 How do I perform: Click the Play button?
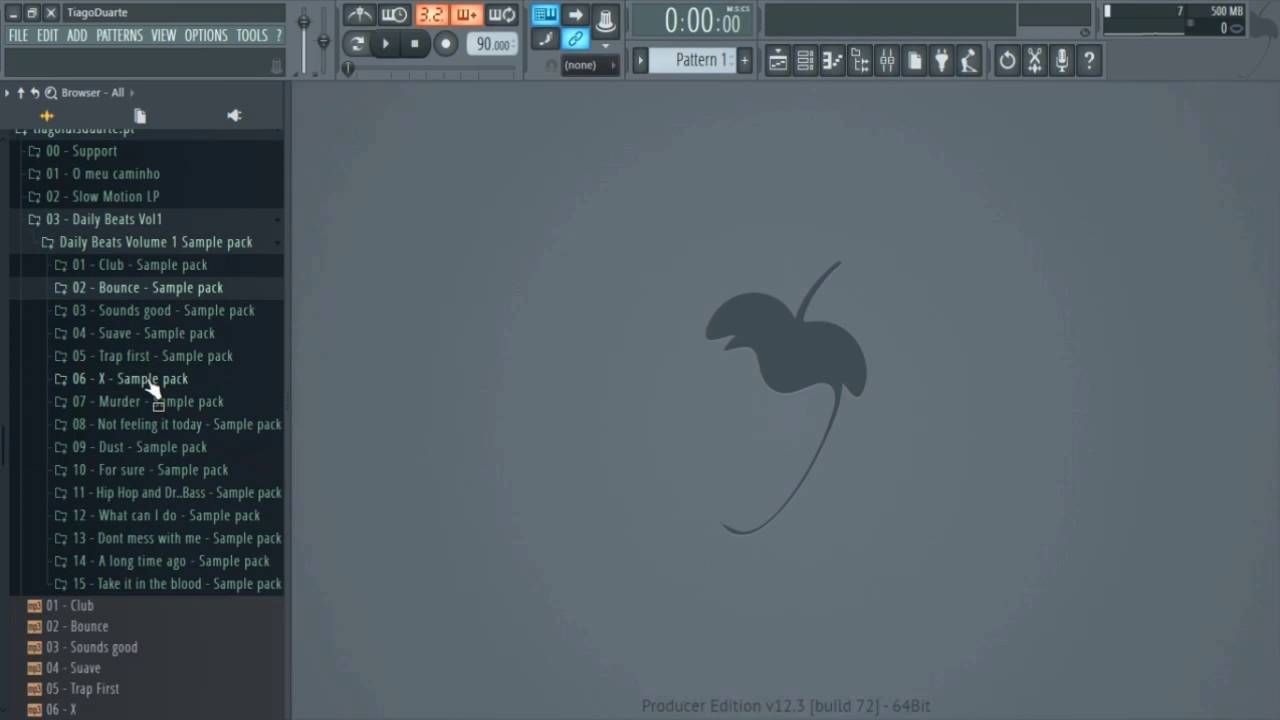385,43
